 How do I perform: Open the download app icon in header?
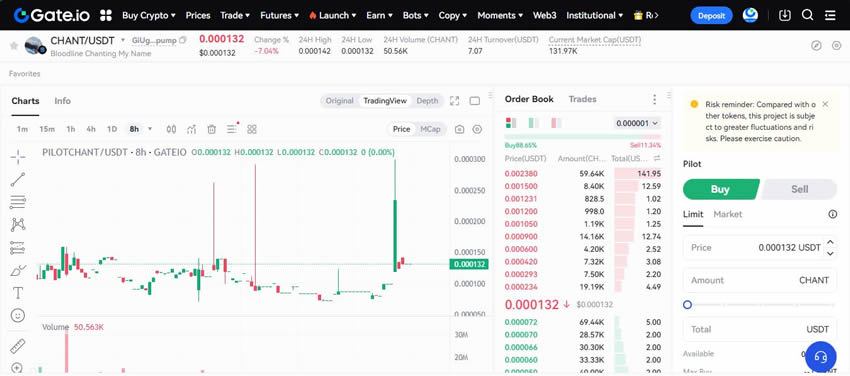pyautogui.click(x=784, y=15)
